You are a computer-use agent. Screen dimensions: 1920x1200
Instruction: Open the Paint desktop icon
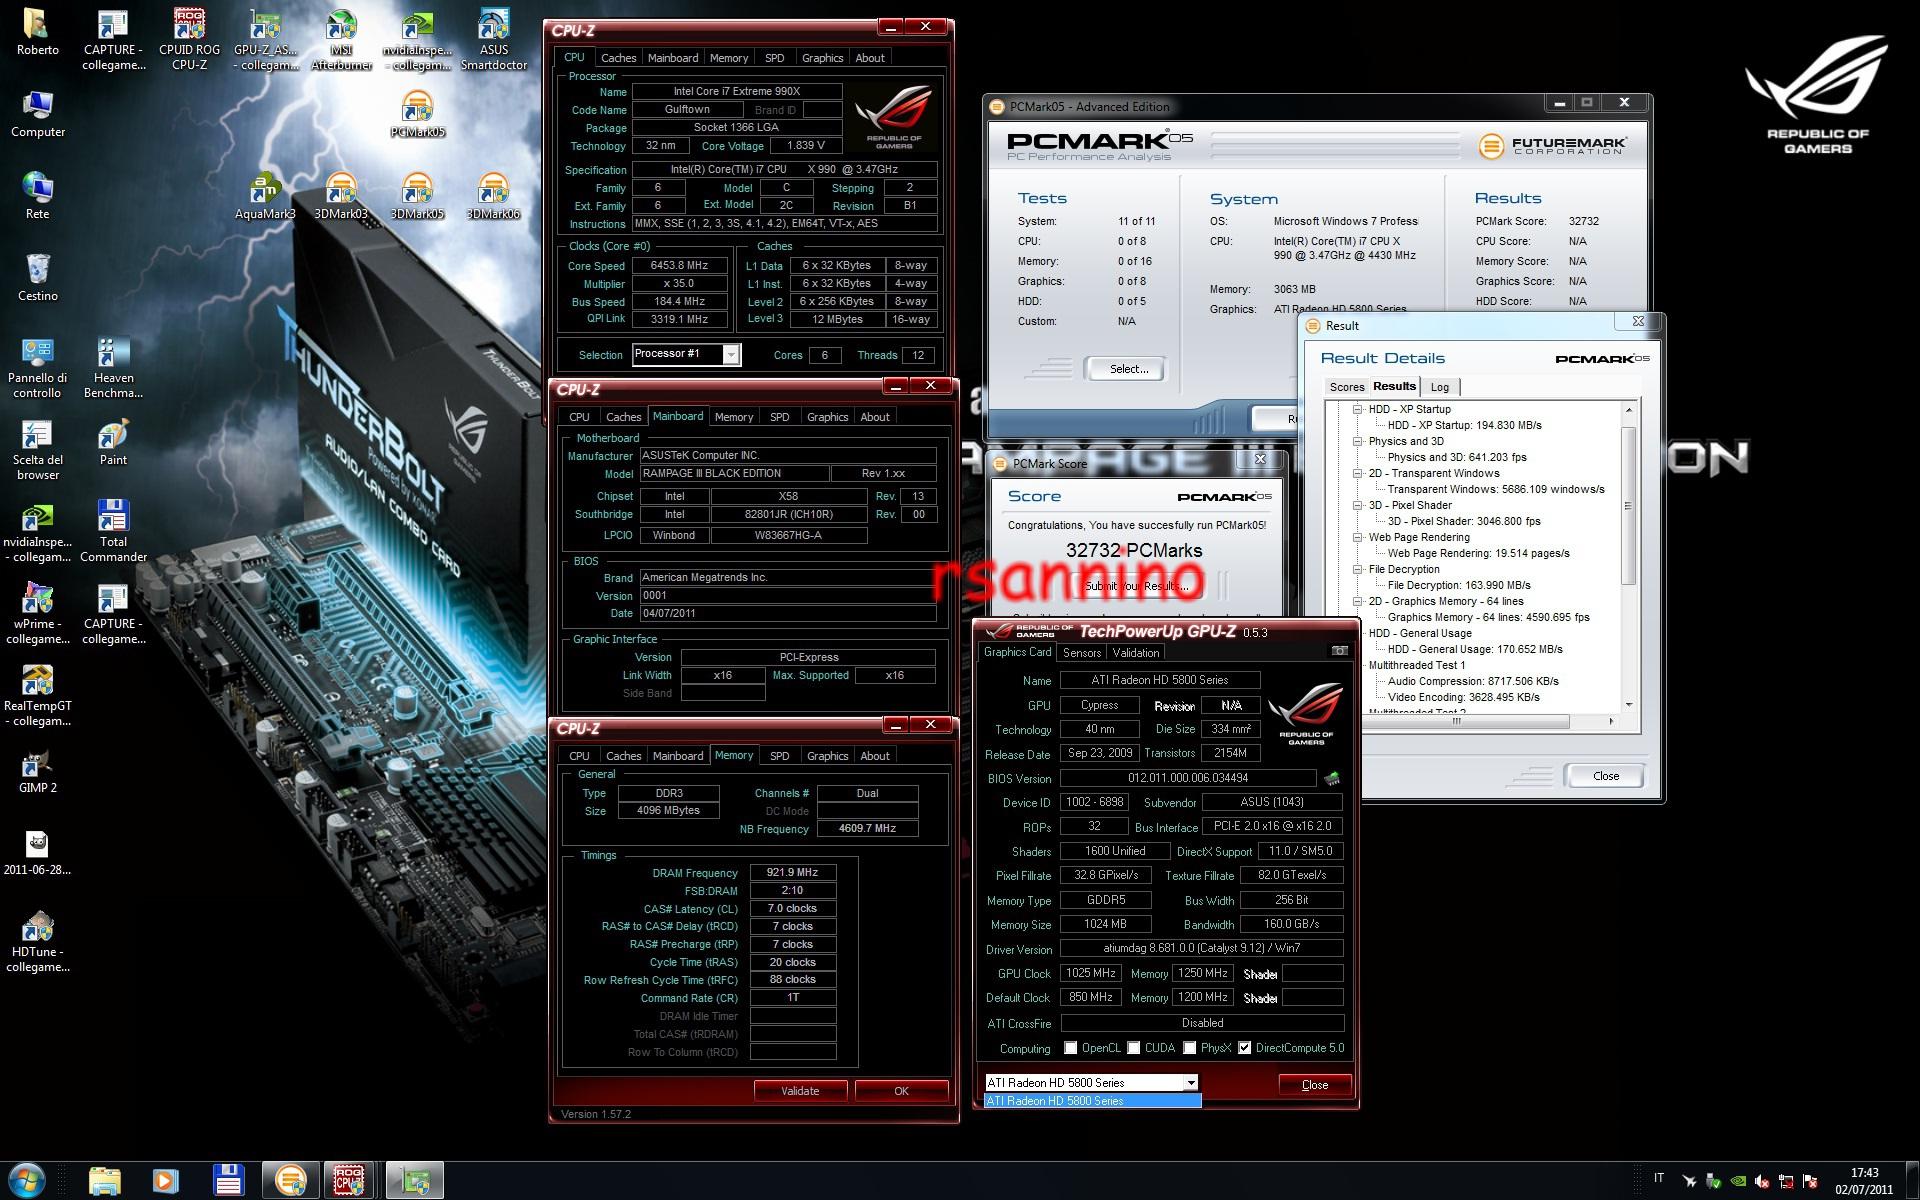(x=113, y=442)
